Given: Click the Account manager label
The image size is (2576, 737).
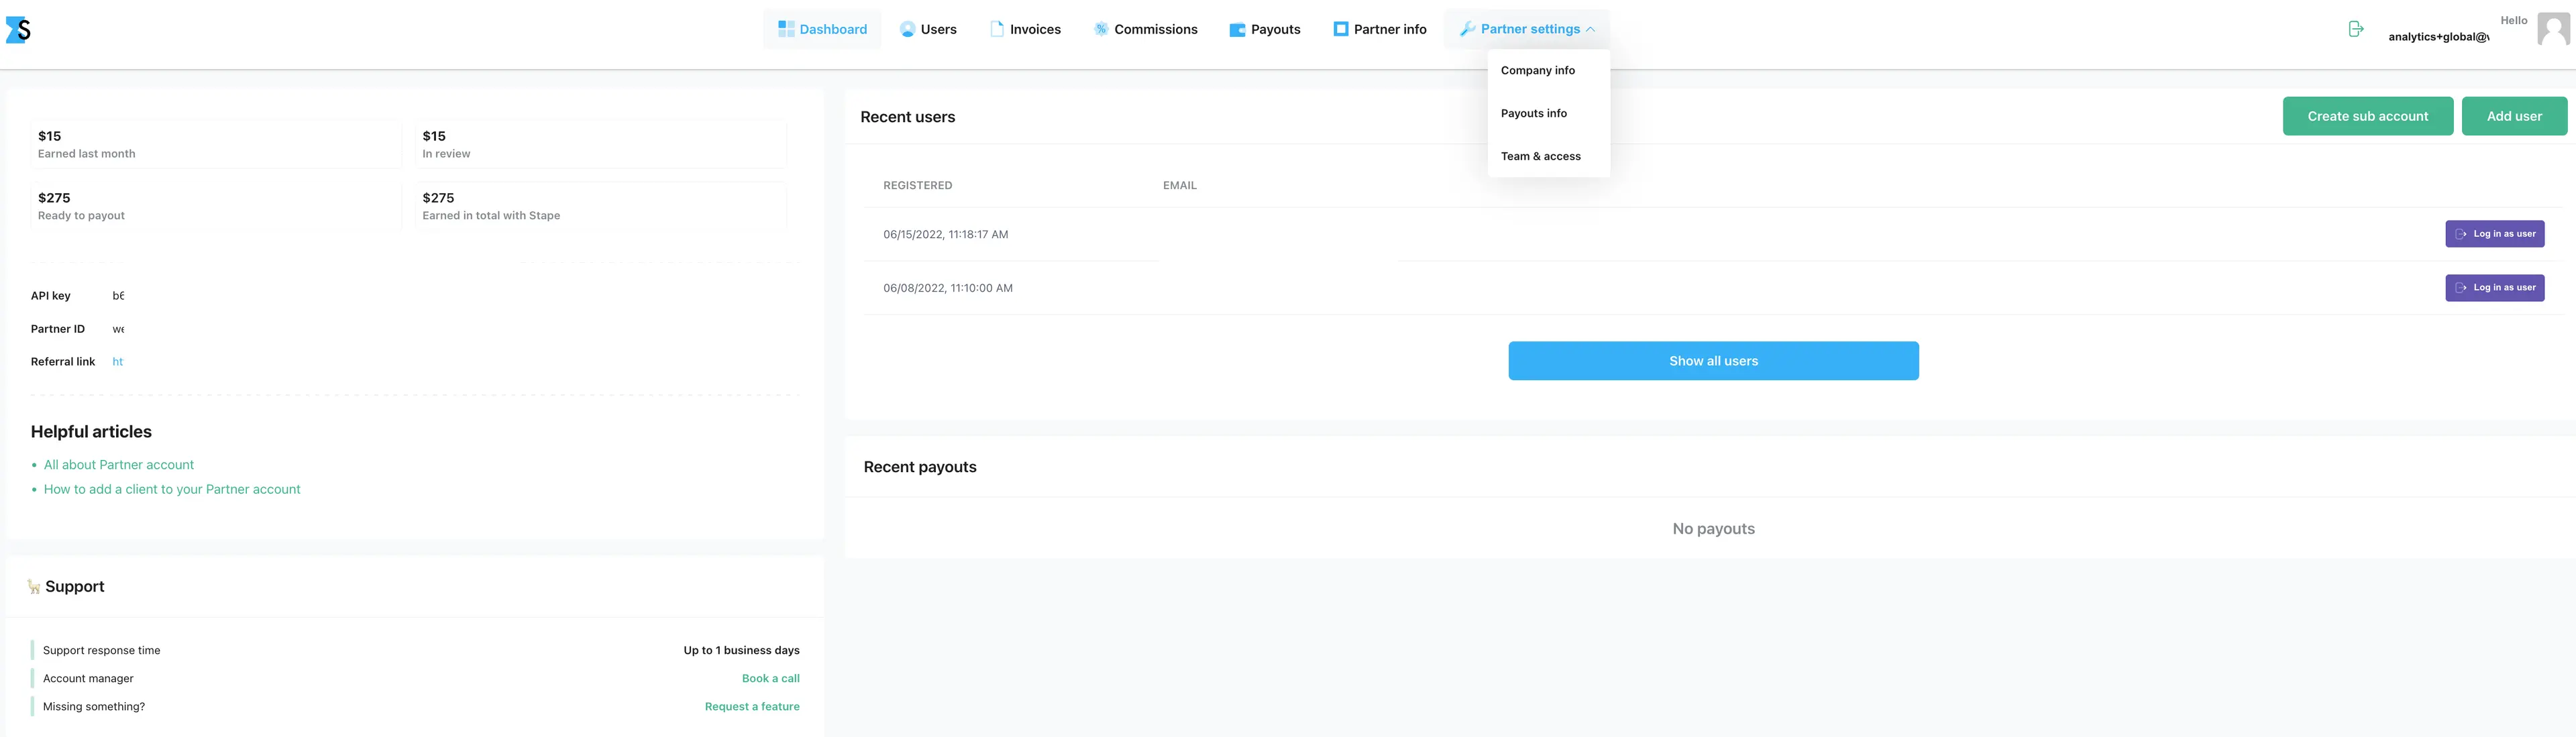Looking at the screenshot, I should pos(88,679).
